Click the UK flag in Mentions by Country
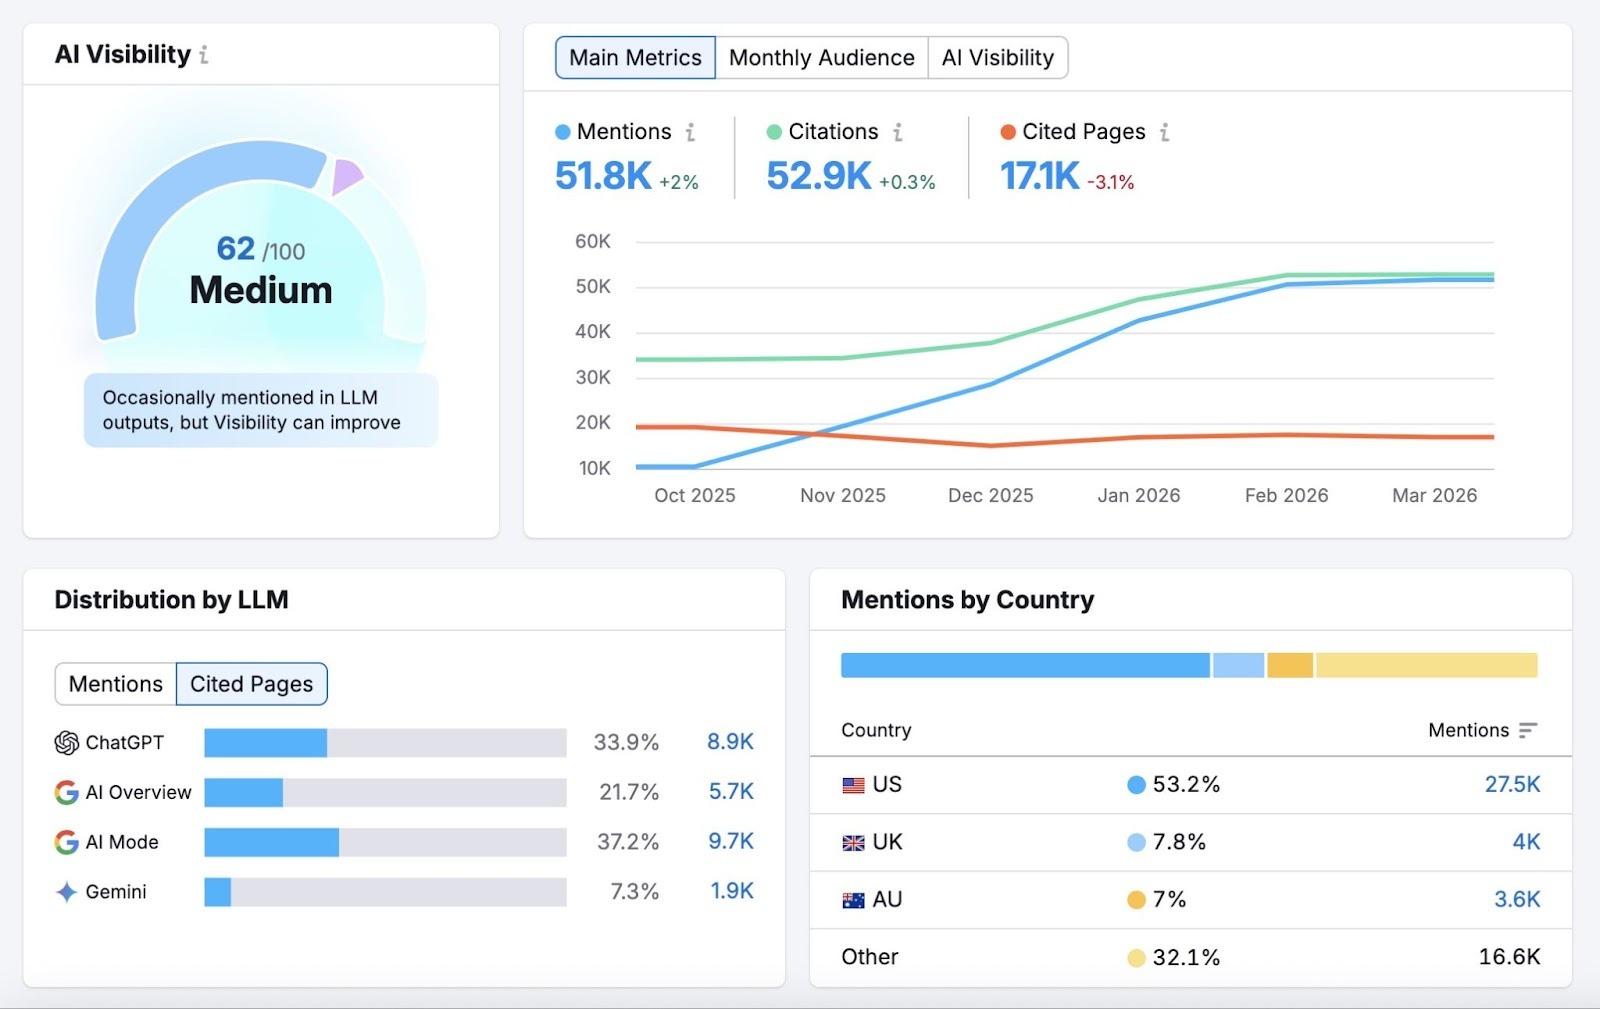The height and width of the screenshot is (1009, 1600). 854,842
